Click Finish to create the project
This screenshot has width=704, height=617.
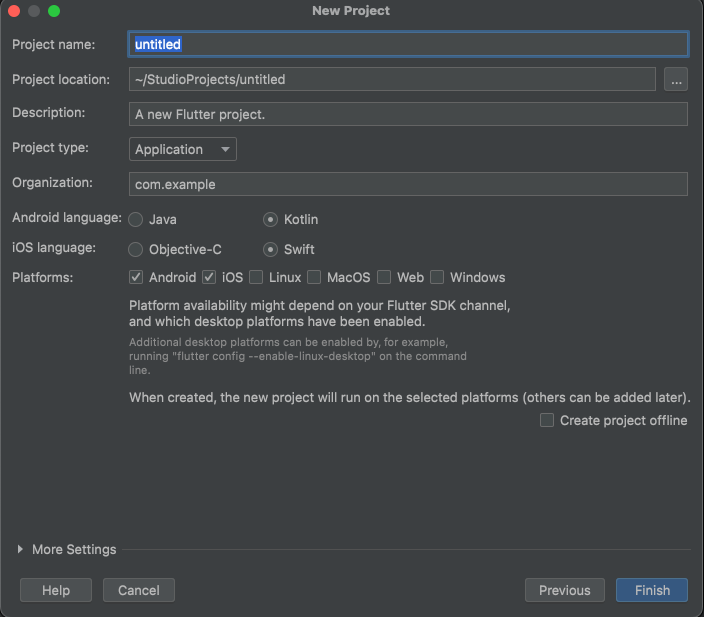pyautogui.click(x=652, y=590)
